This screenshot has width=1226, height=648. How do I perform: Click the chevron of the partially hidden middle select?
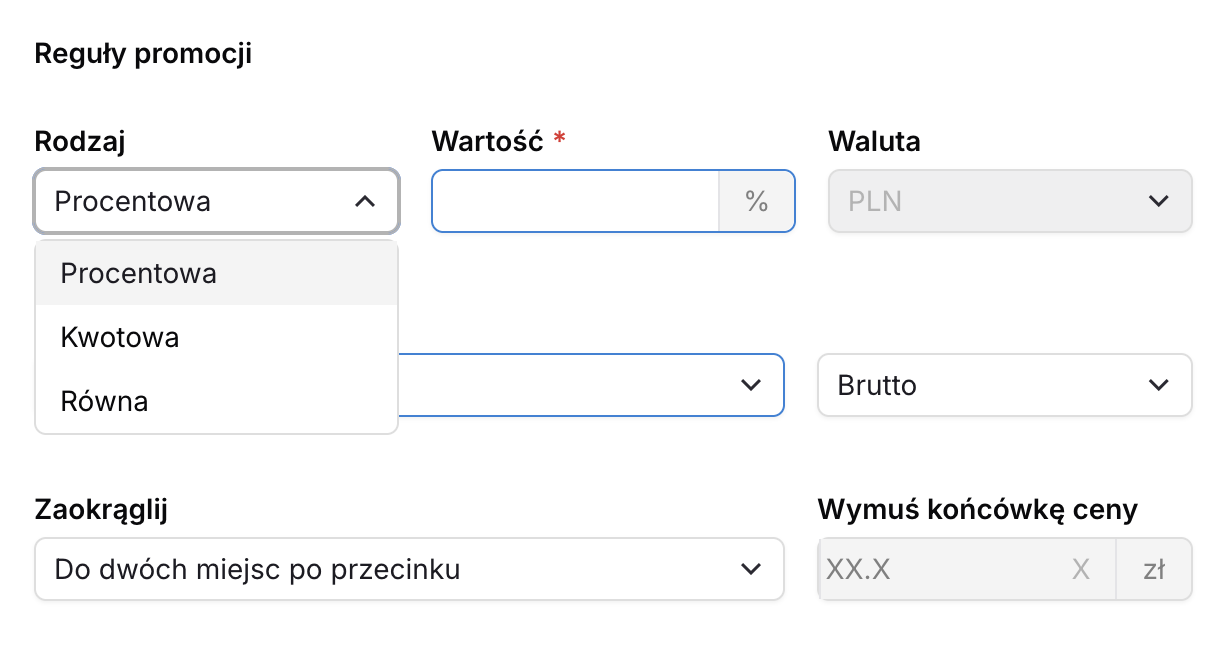point(749,385)
